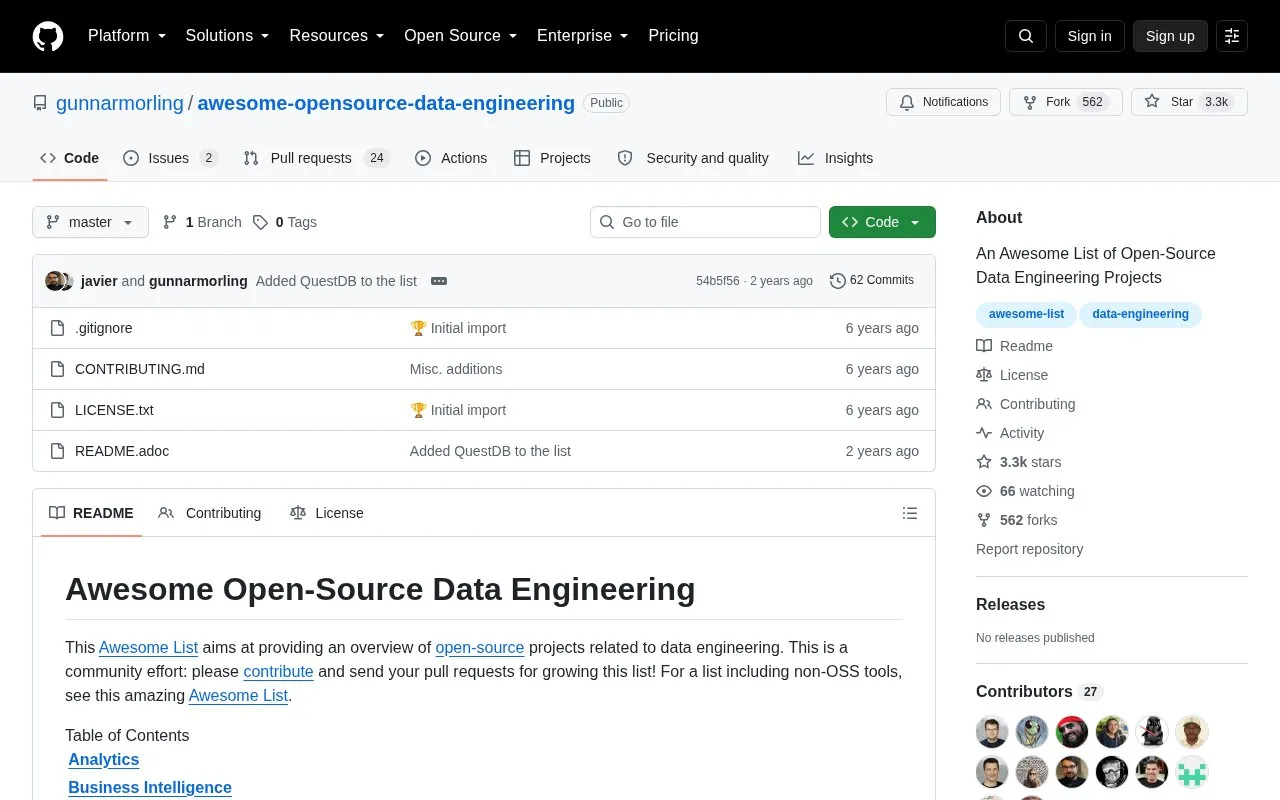Expand the Enterprise menu
This screenshot has height=800, width=1280.
583,36
